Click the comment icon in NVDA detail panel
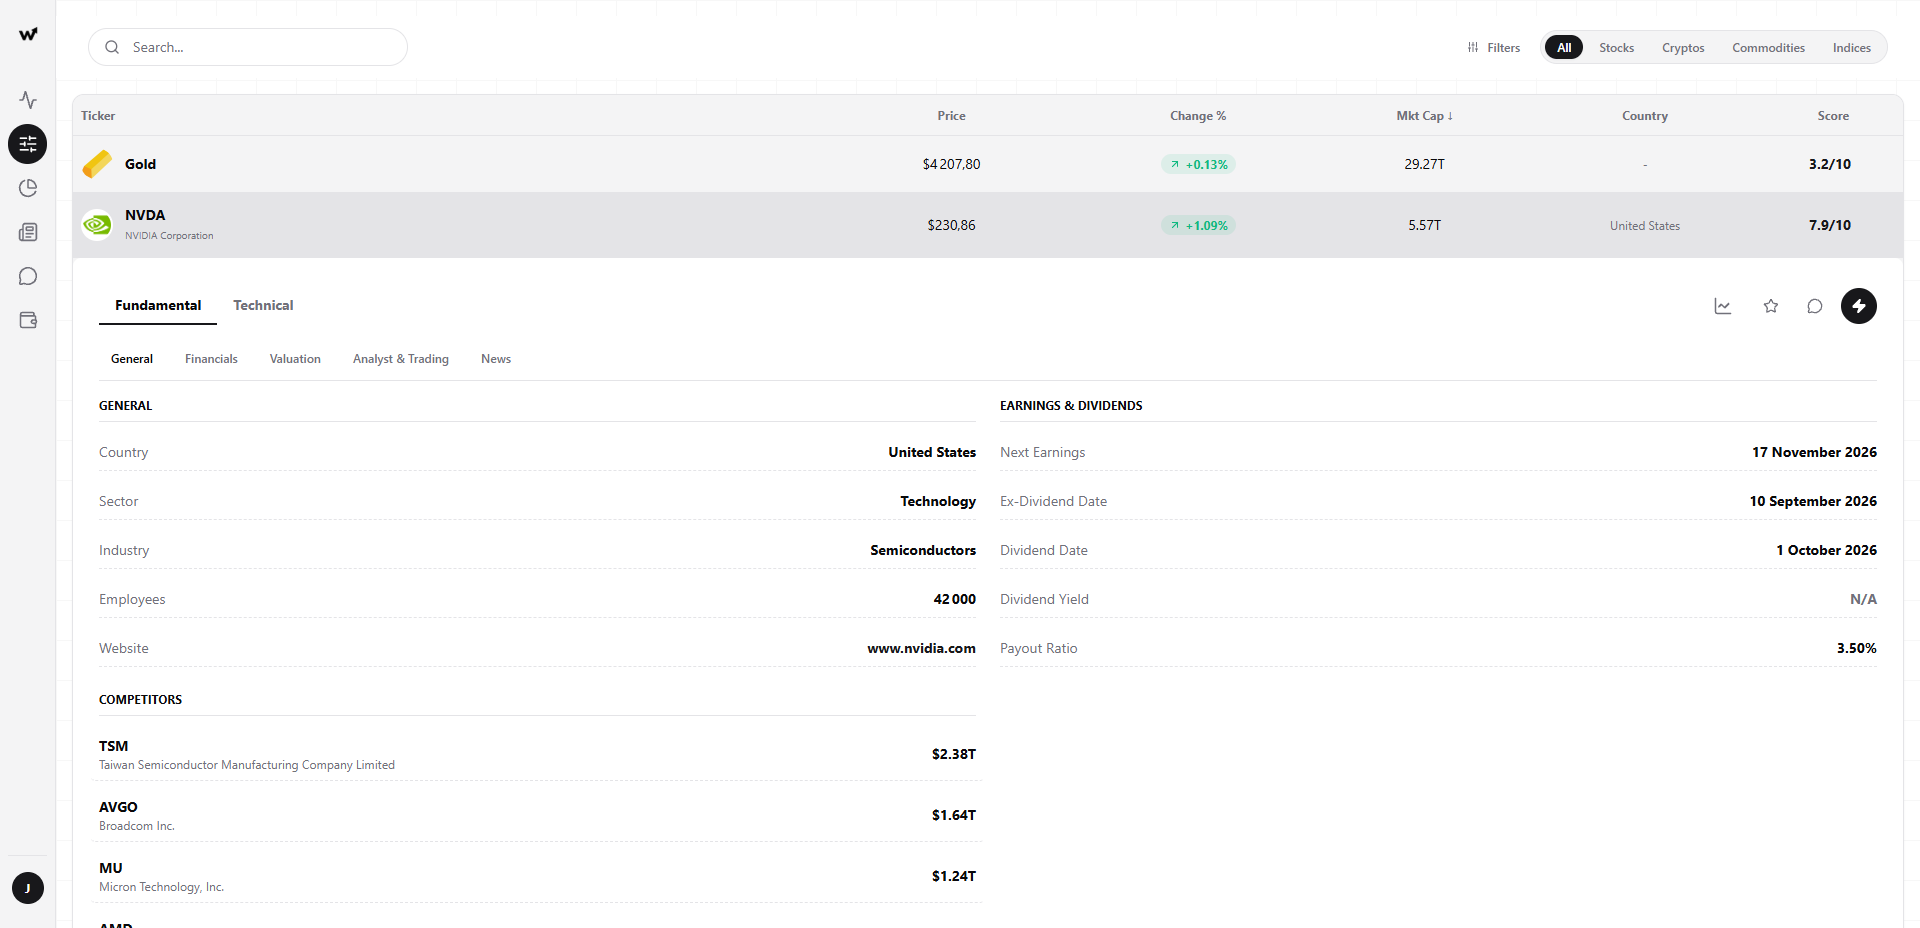Screen dimensions: 1920x928 [1815, 306]
